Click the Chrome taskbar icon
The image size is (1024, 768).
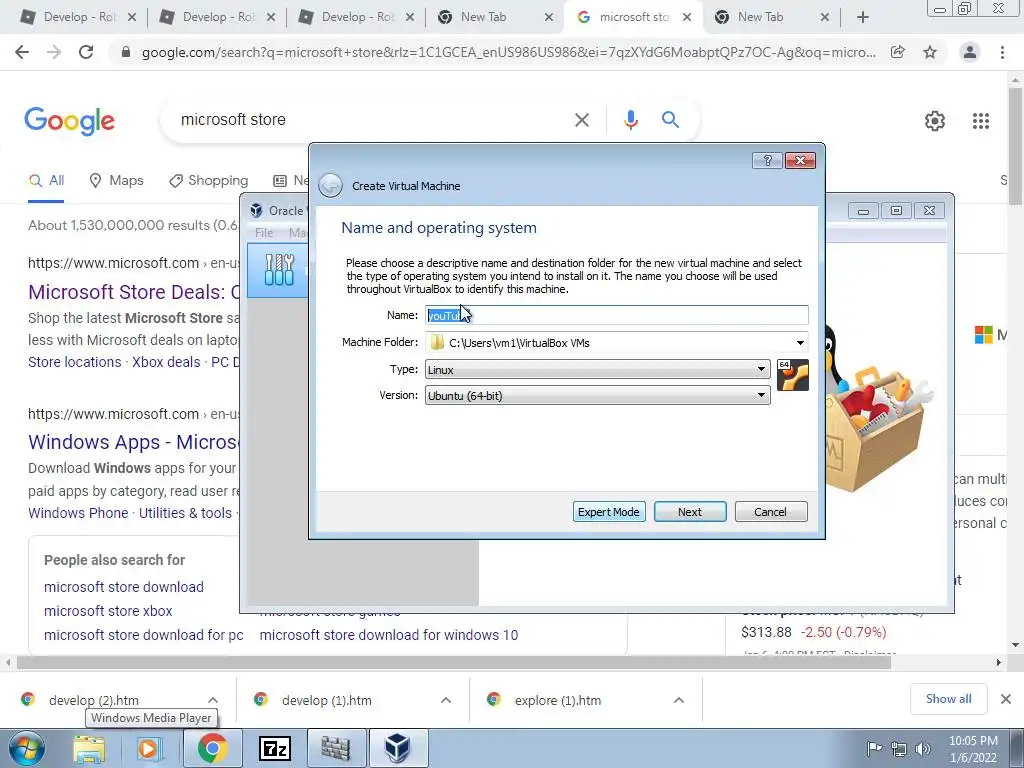[x=212, y=748]
